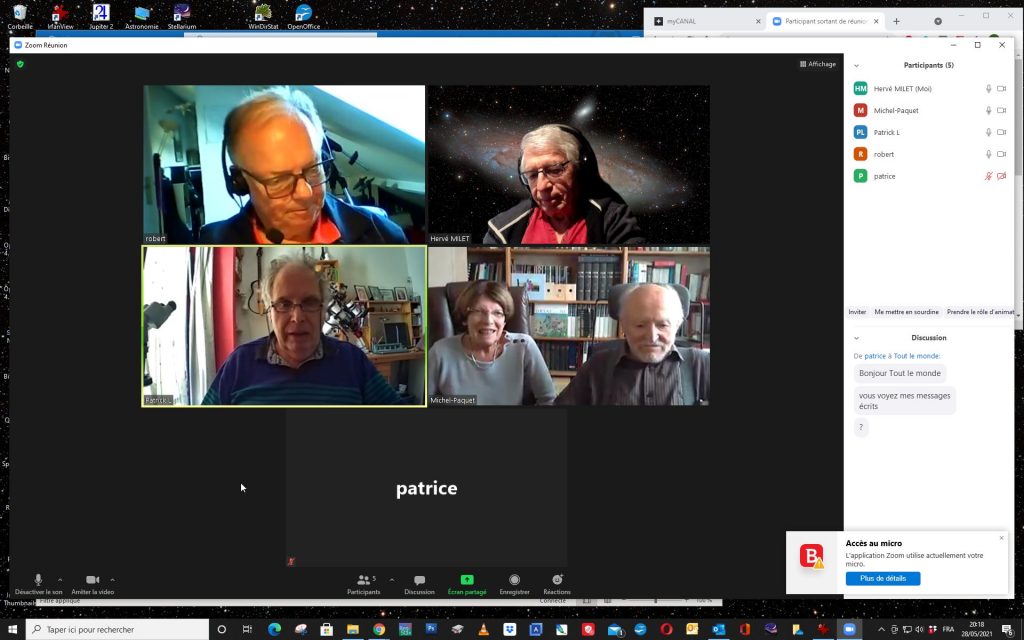Open the Jupiter 2 desktop shortcut
The image size is (1024, 640).
(x=101, y=17)
